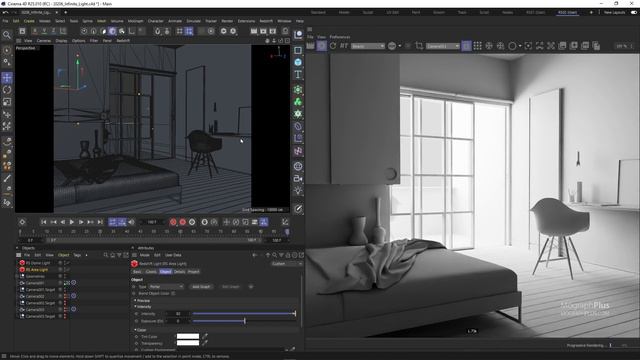Select the Rotate tool in left toolbar
Image resolution: width=640 pixels, height=360 pixels.
tap(7, 90)
